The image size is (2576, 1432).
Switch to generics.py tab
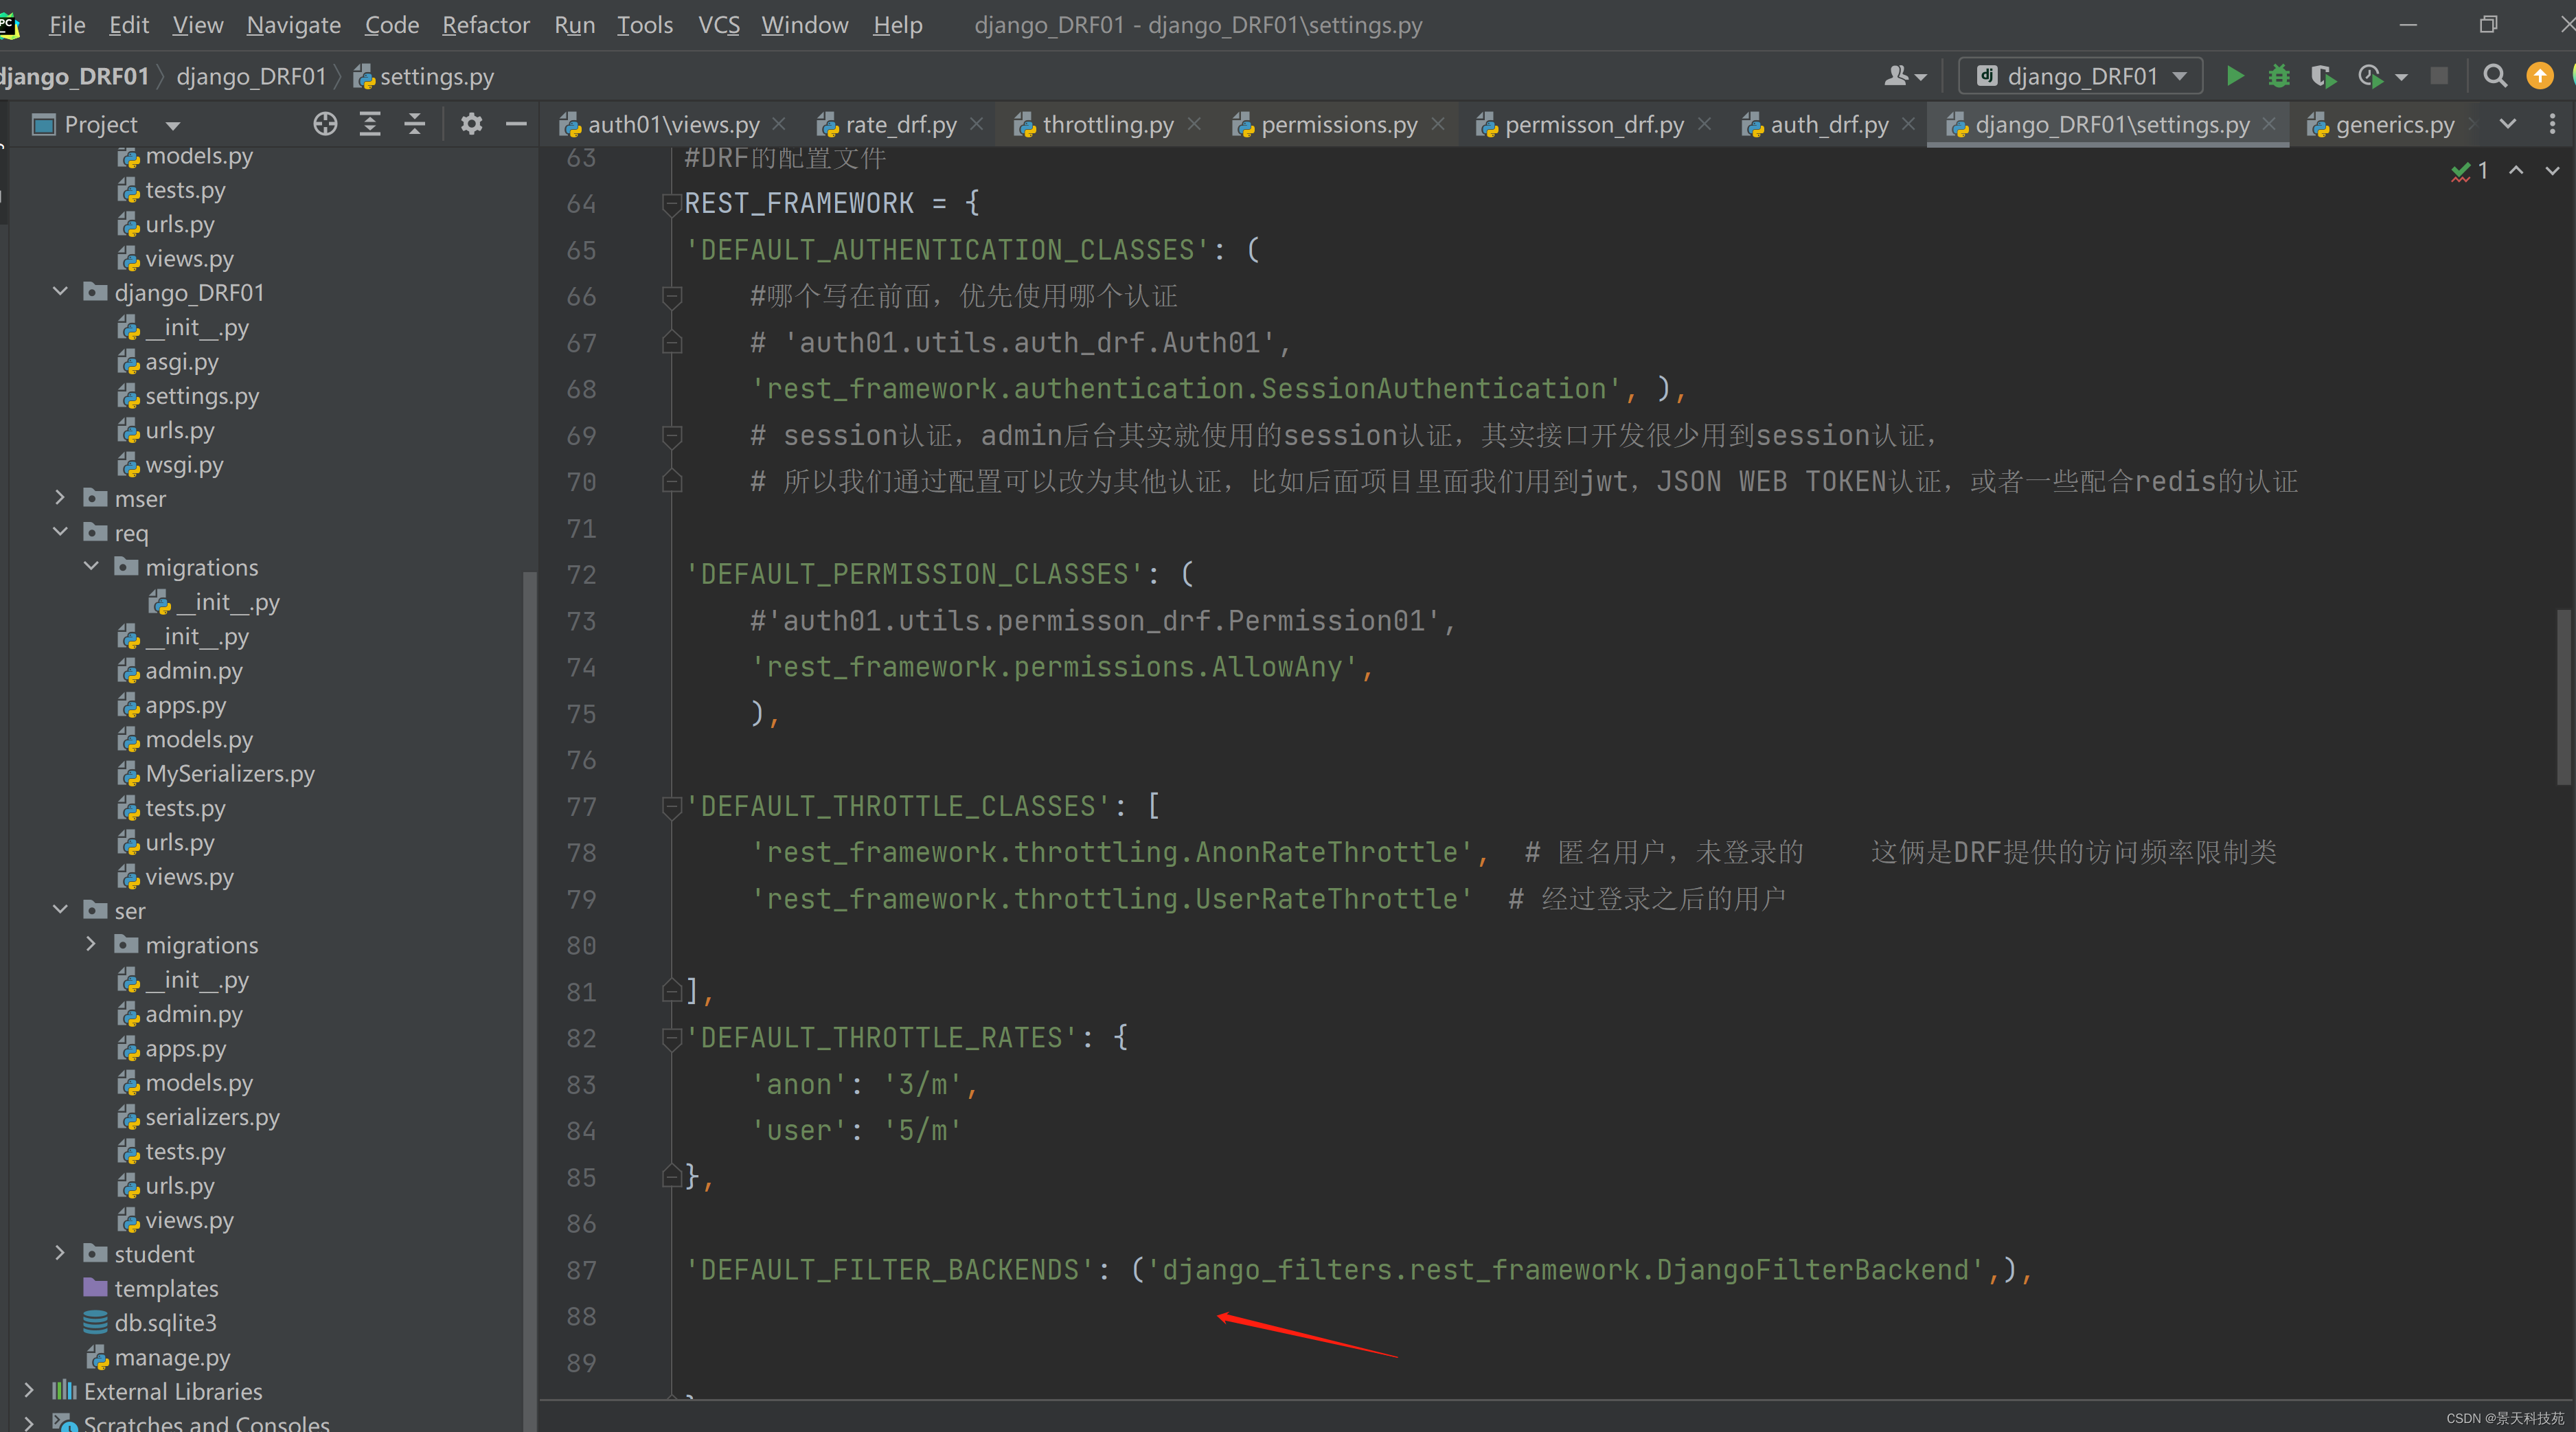(2394, 124)
